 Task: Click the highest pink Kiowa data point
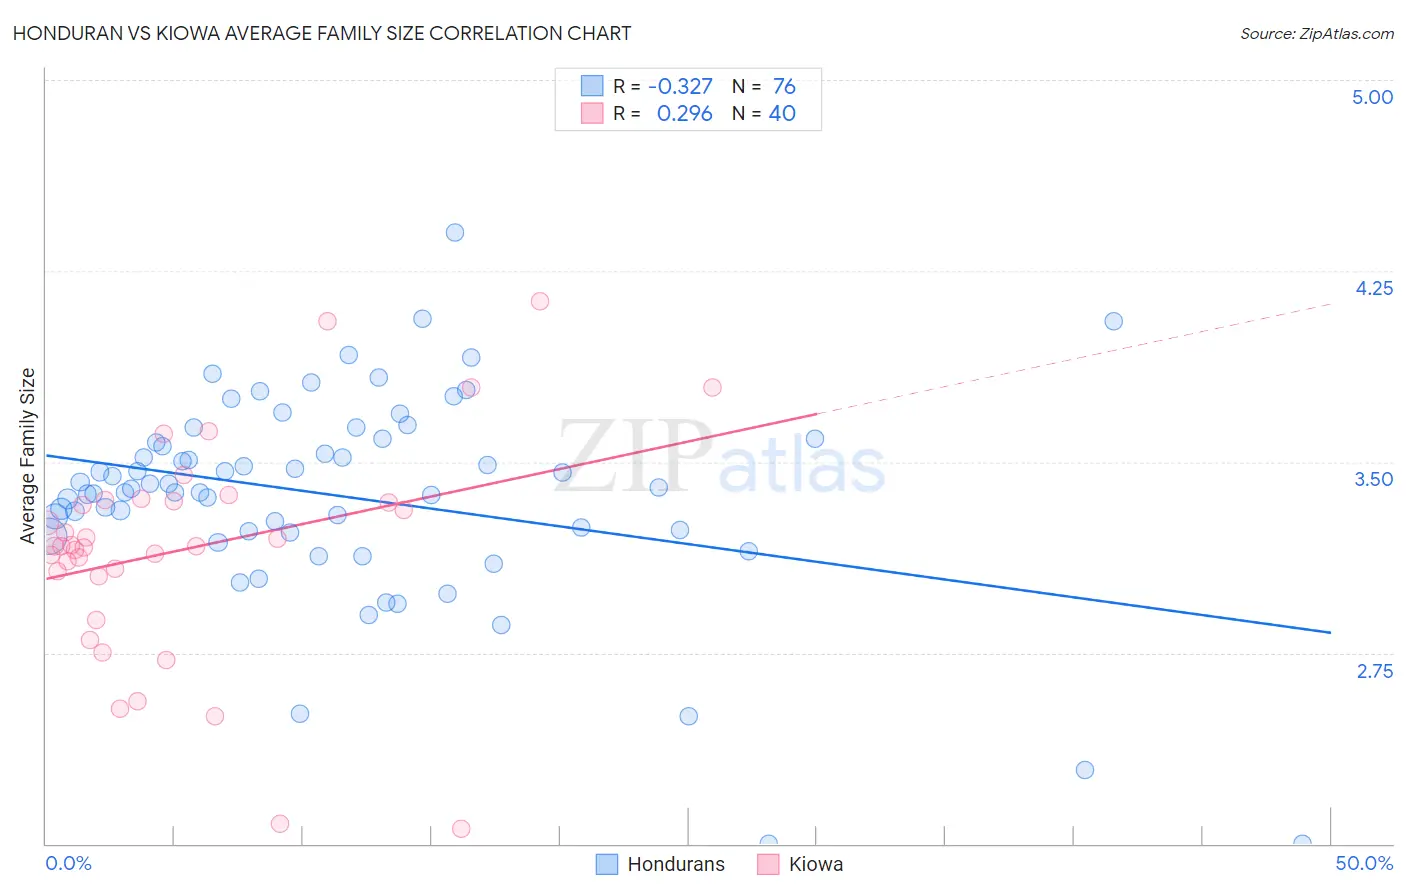tap(540, 301)
